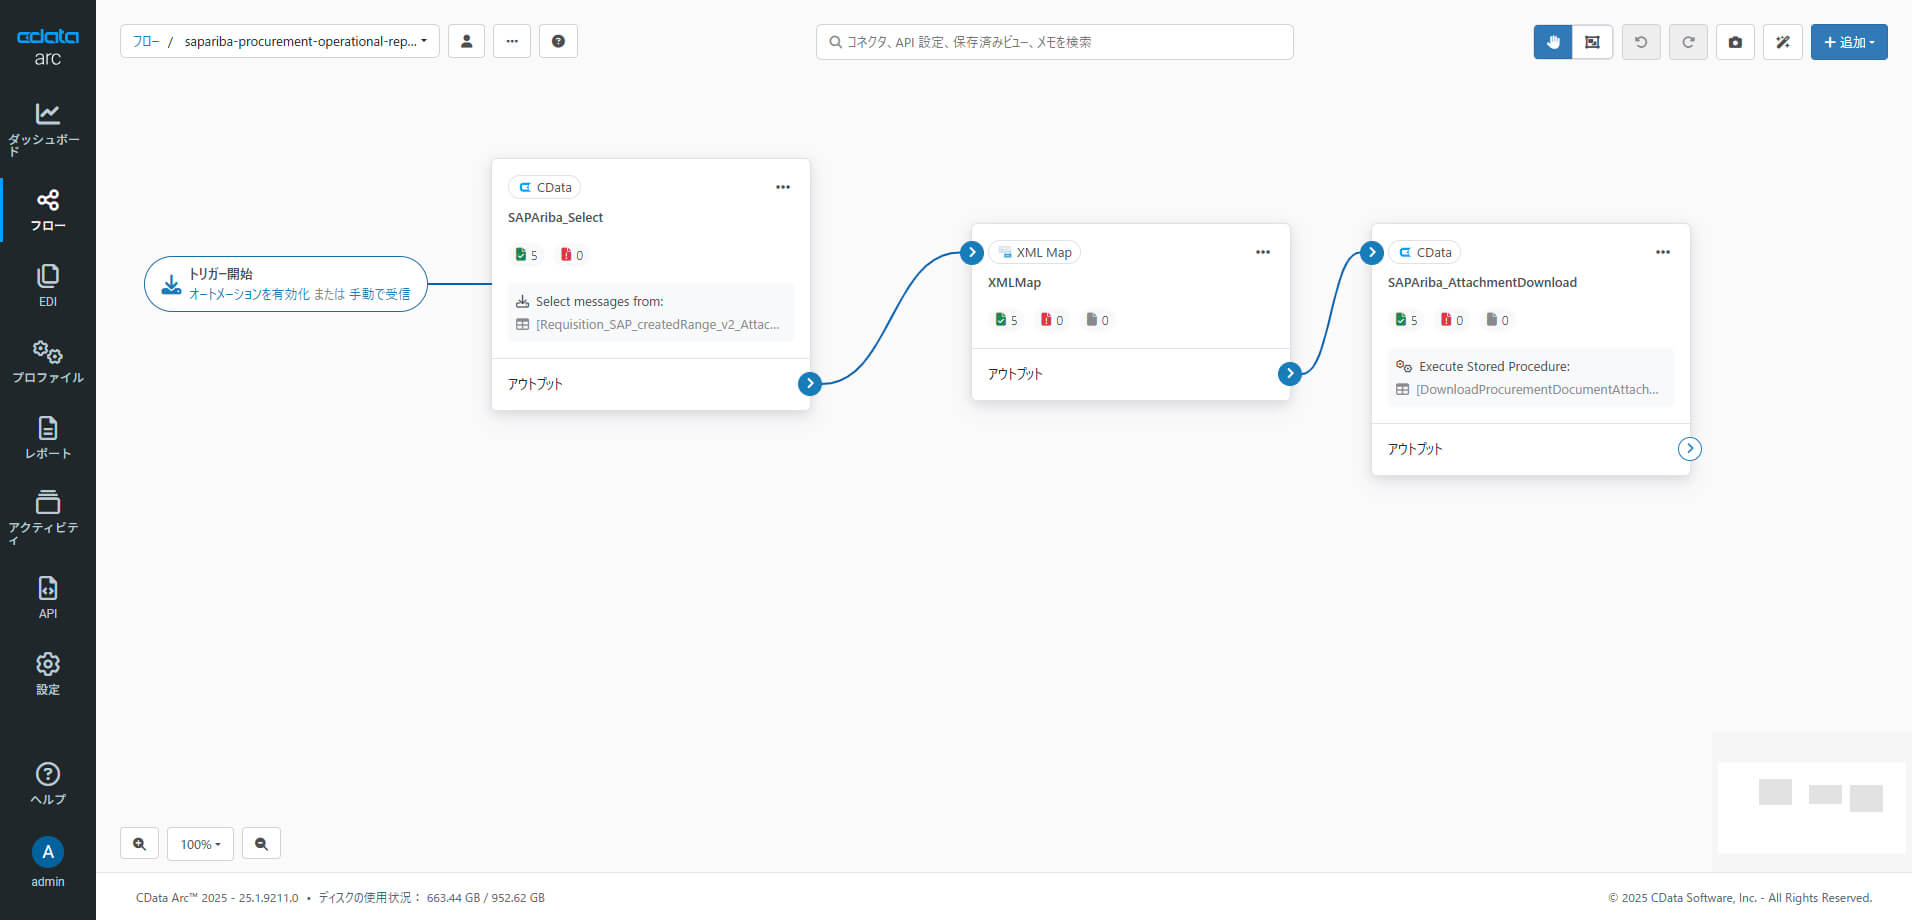Click SAPAriba_AttachmentDownload success count 5
Image resolution: width=1912 pixels, height=920 pixels.
pos(1406,320)
